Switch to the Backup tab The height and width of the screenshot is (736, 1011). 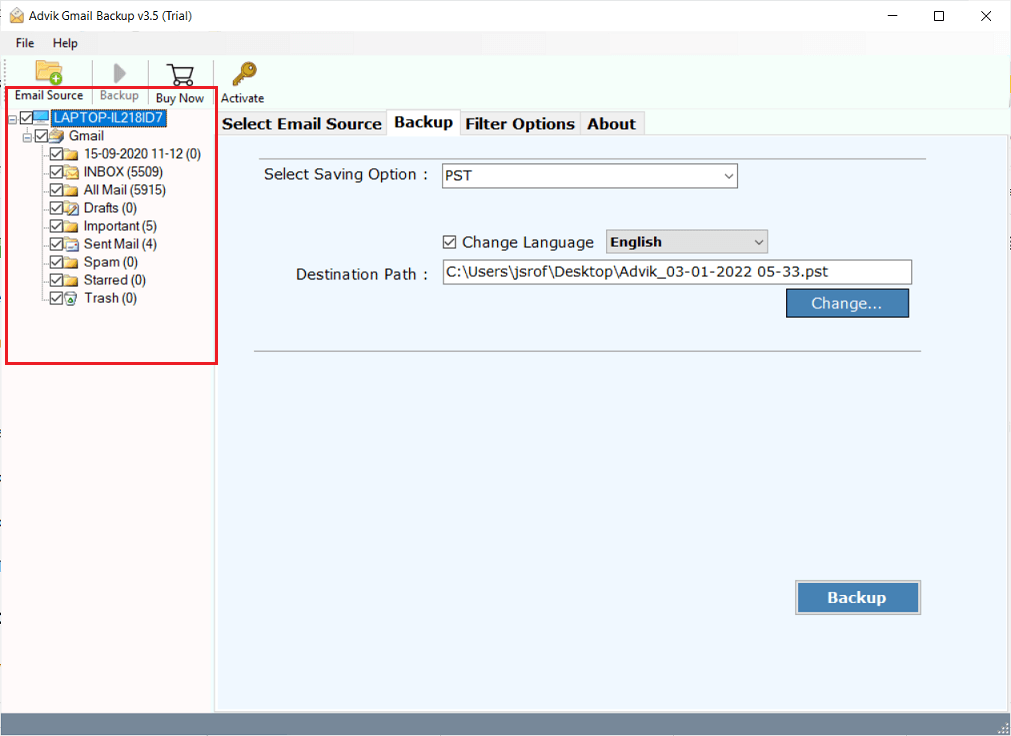[424, 122]
